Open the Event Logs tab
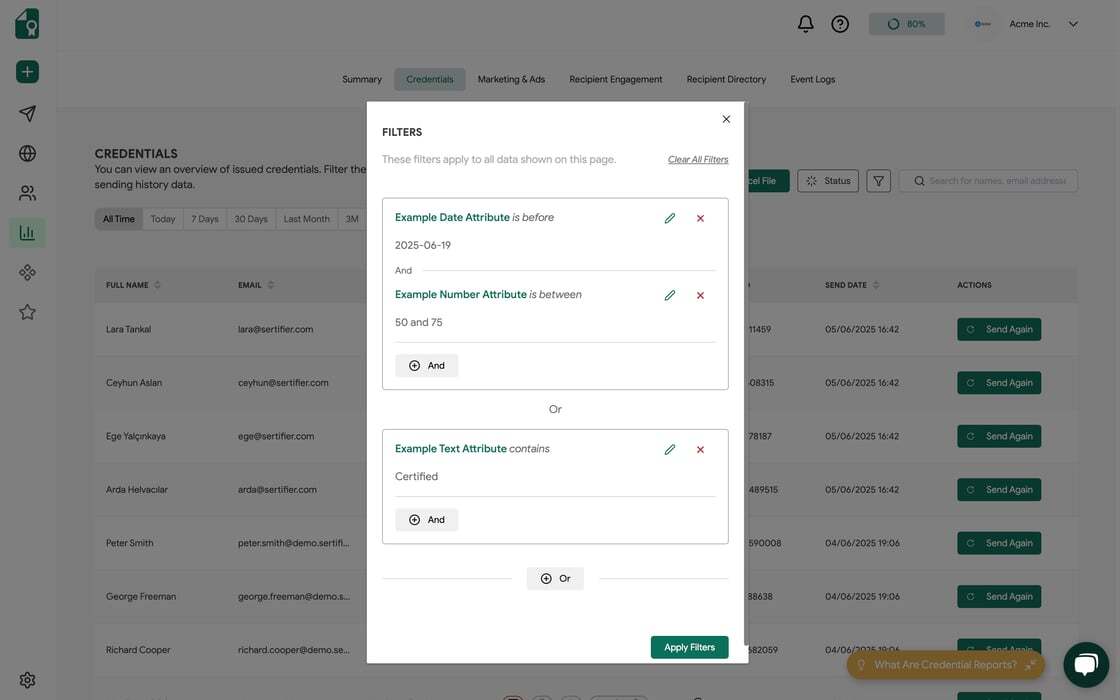The width and height of the screenshot is (1120, 700). click(x=812, y=79)
